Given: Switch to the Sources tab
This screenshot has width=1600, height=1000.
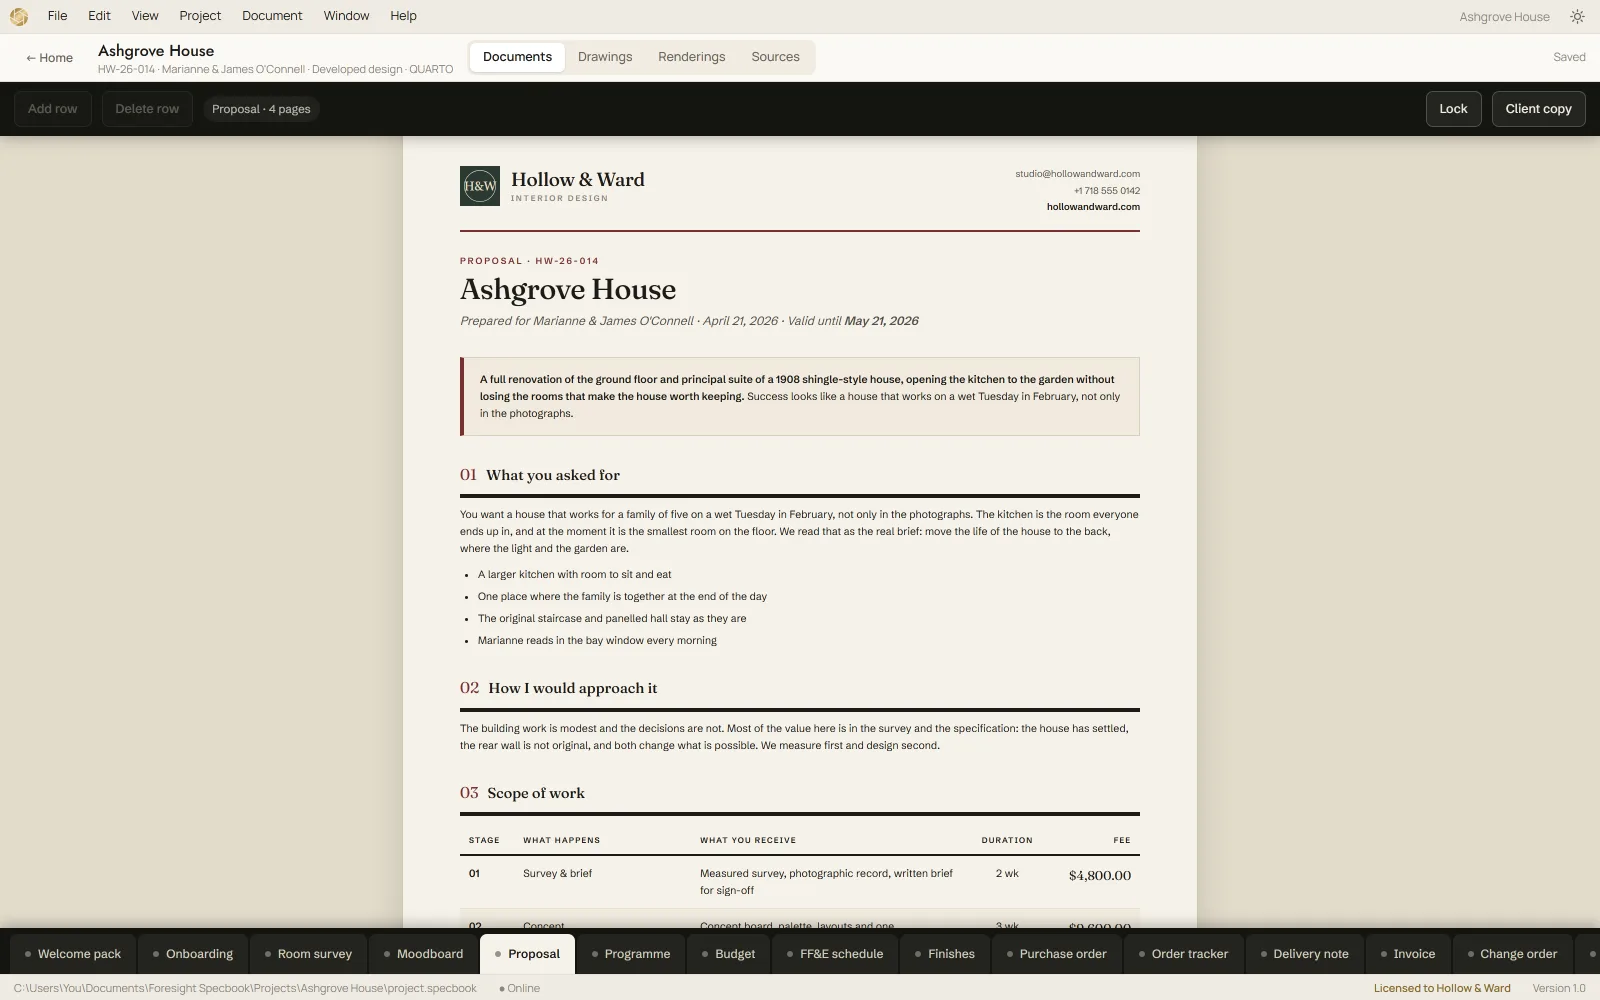Looking at the screenshot, I should (x=775, y=57).
